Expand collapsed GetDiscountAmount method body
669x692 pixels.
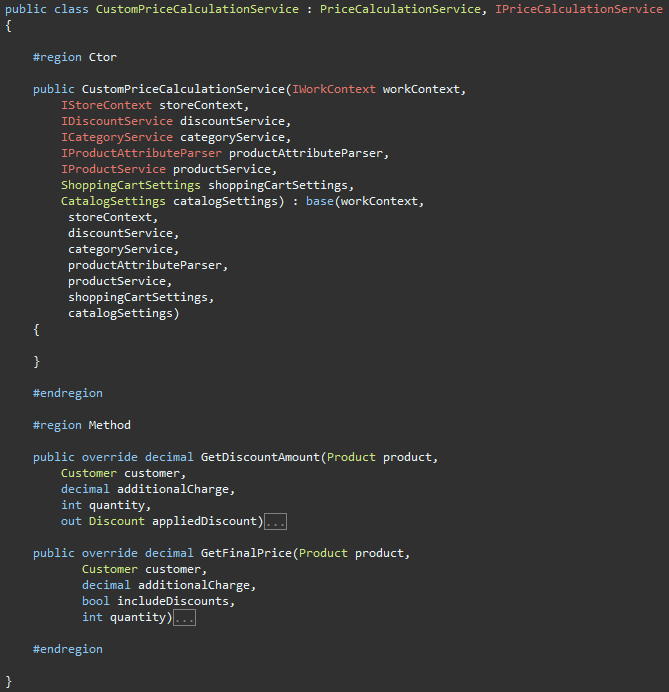pyautogui.click(x=275, y=522)
